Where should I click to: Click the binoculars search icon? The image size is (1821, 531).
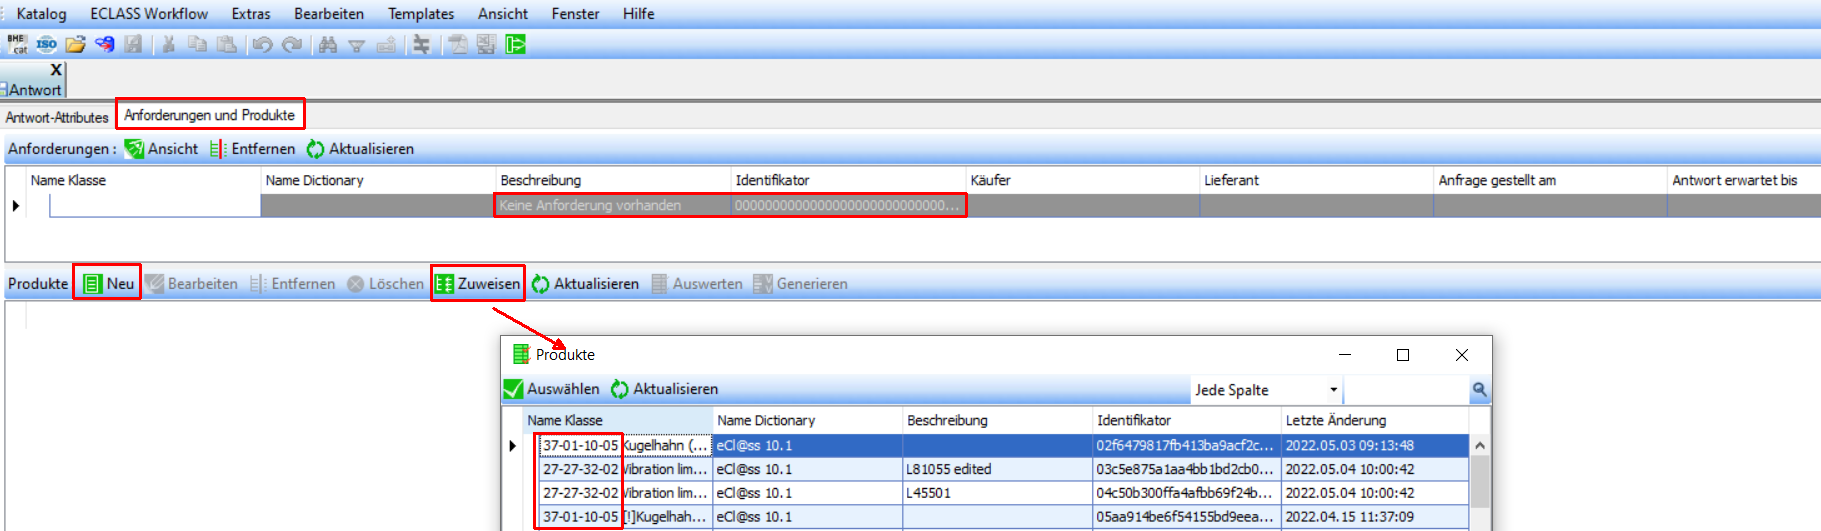click(x=327, y=44)
